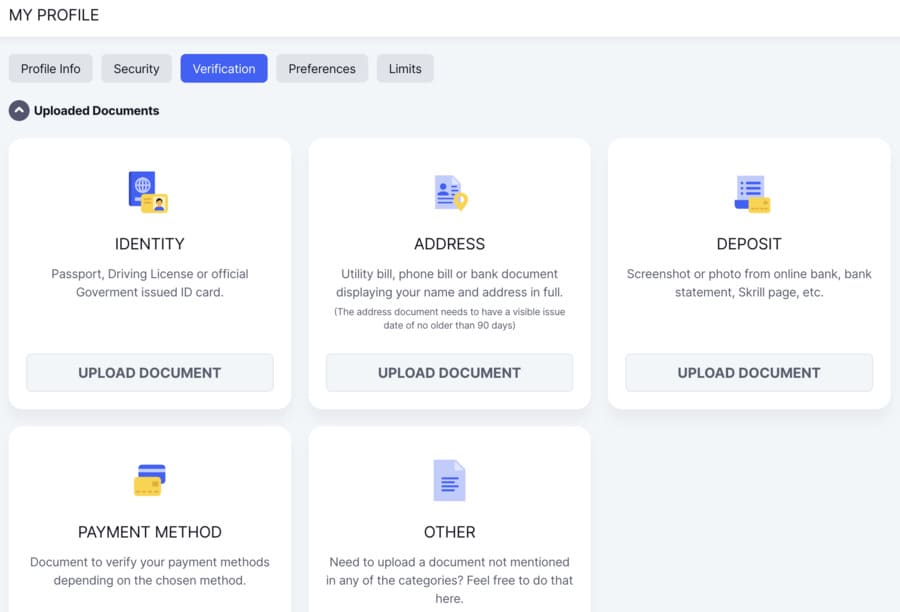Click the Payment Method cards icon
Viewport: 900px width, 612px height.
tap(149, 480)
